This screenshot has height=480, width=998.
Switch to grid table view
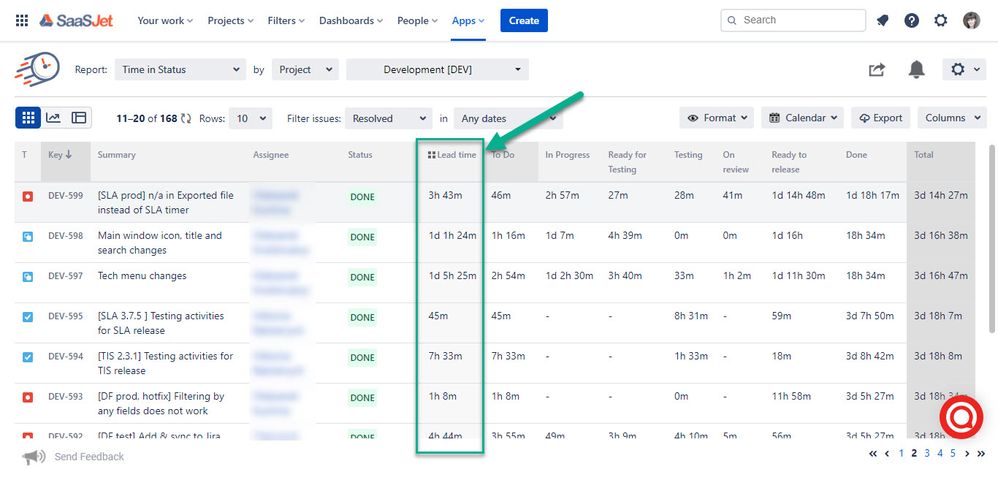(28, 118)
